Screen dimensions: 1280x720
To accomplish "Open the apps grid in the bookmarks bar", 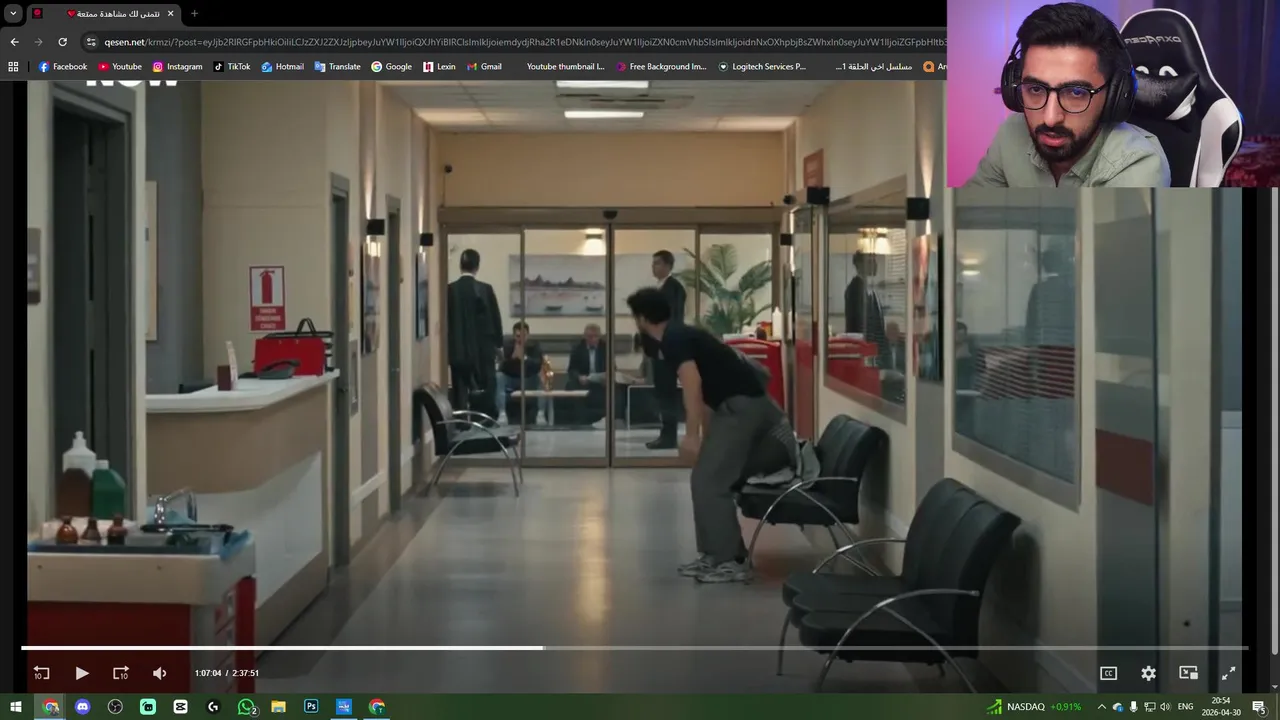I will pyautogui.click(x=13, y=66).
